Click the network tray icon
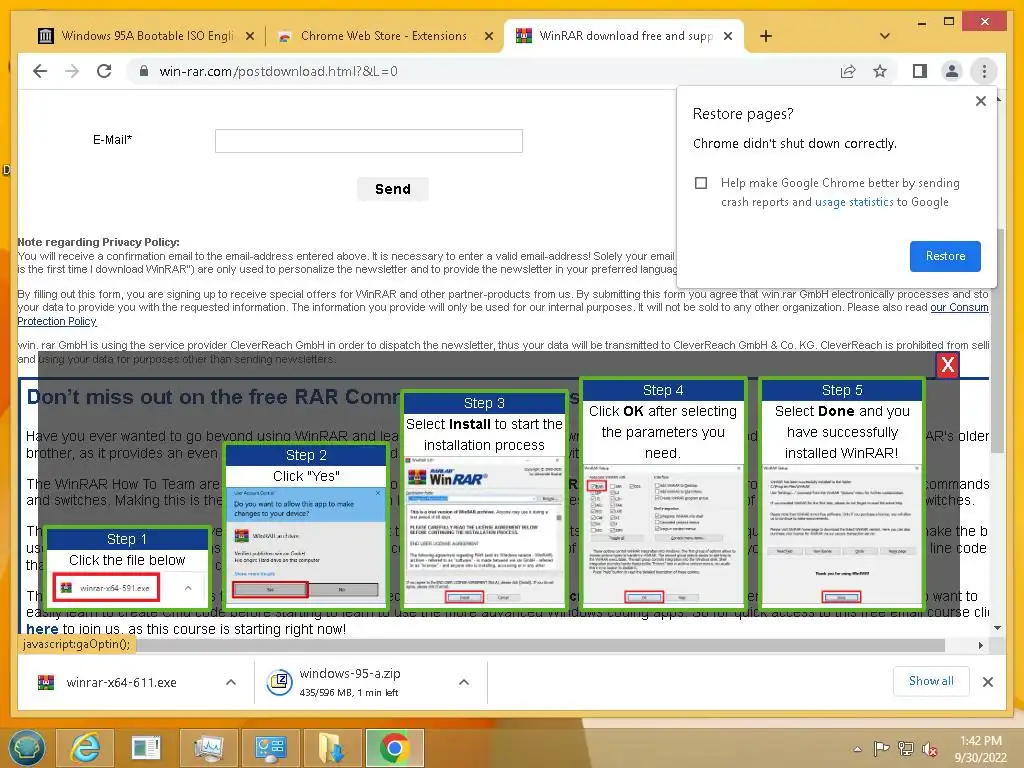This screenshot has width=1024, height=768. click(906, 748)
